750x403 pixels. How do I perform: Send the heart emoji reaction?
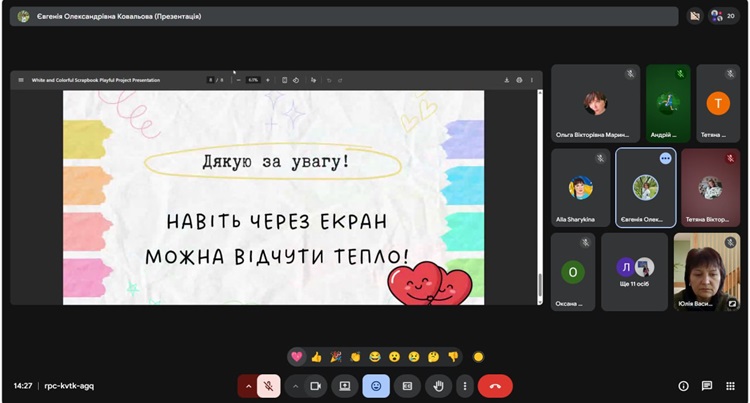(x=296, y=356)
